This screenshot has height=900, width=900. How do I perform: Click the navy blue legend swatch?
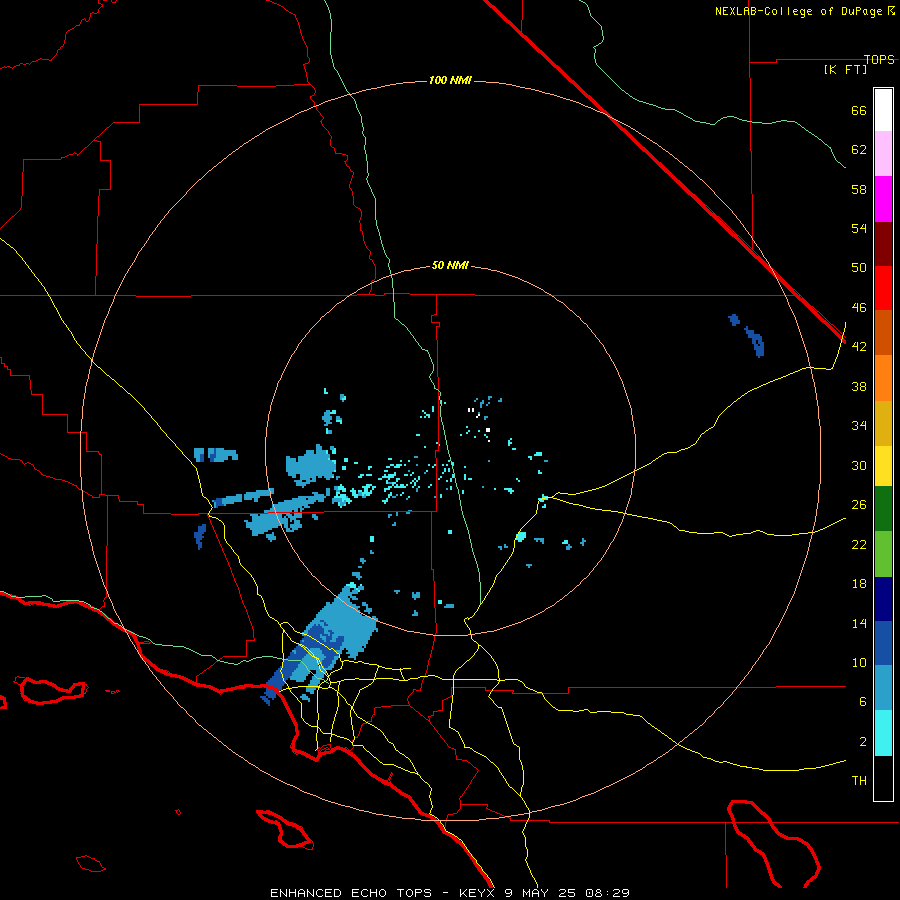pyautogui.click(x=883, y=599)
